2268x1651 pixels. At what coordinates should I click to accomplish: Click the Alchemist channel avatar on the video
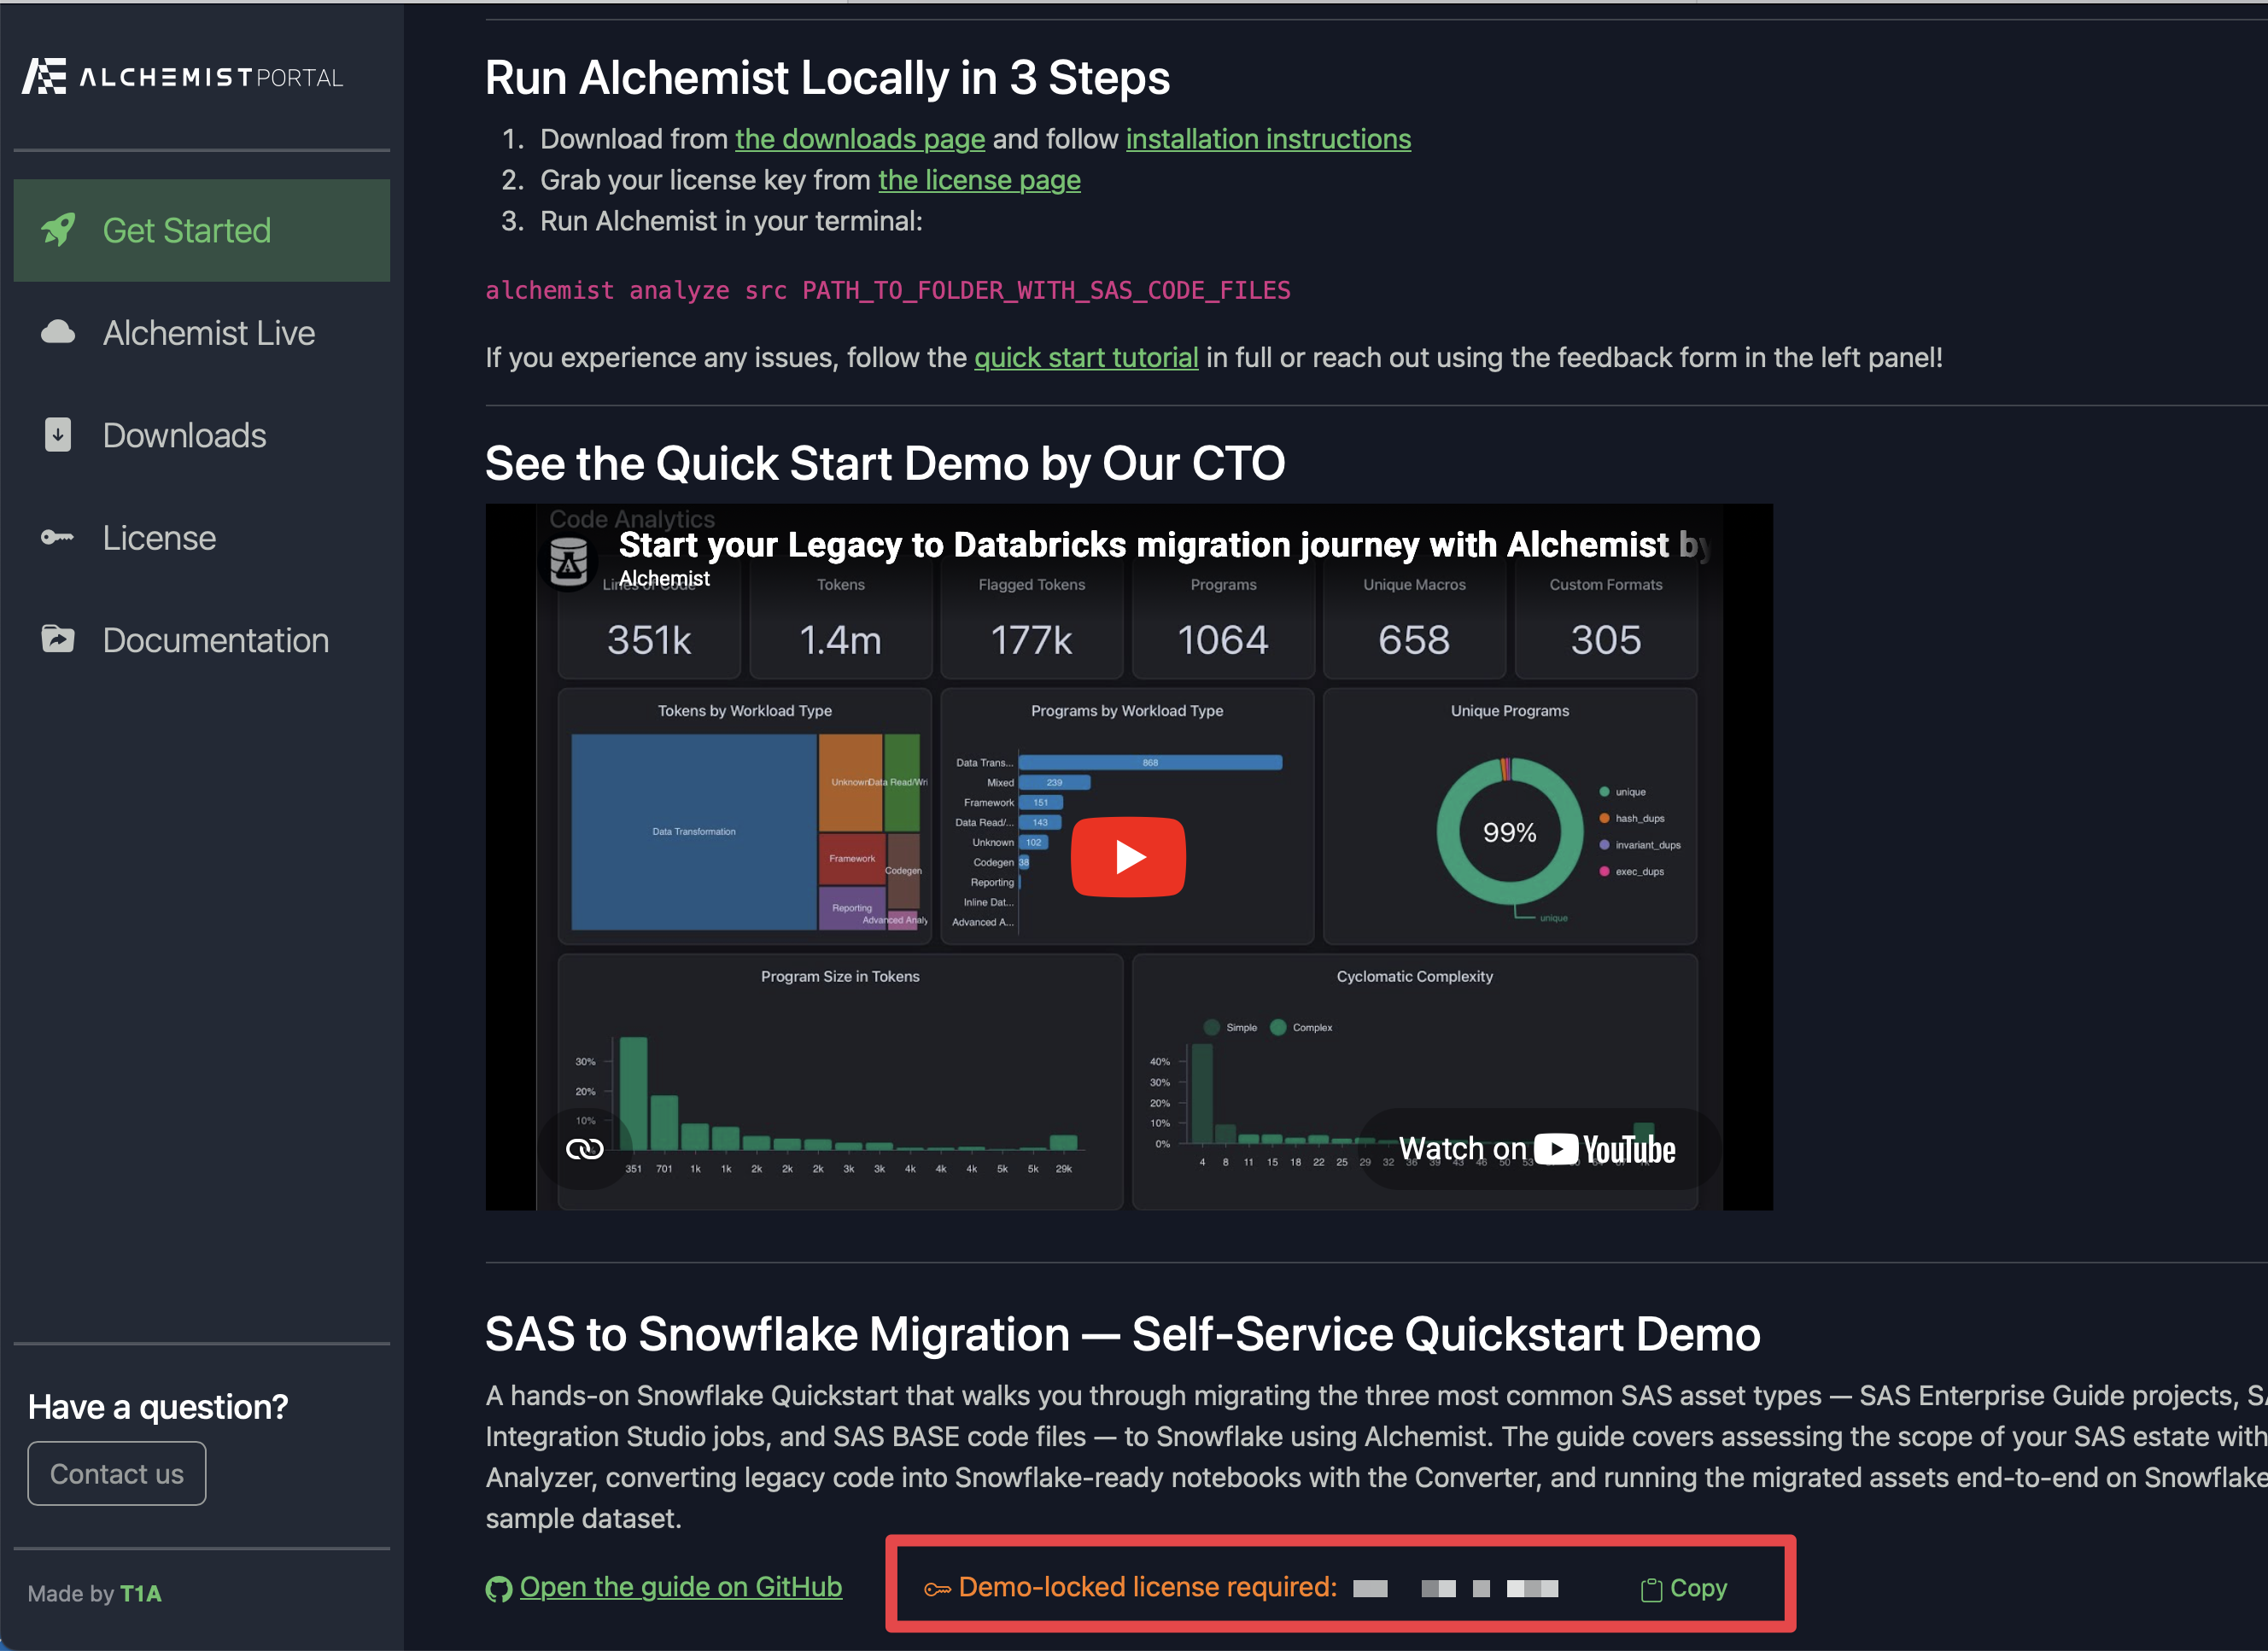click(x=568, y=561)
